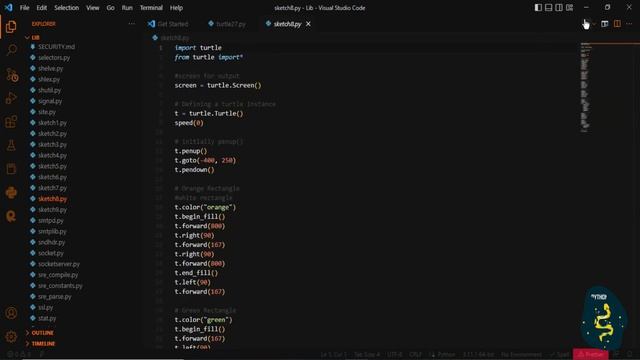The image size is (640, 360).
Task: Open SECURITY.md in the explorer
Action: click(56, 47)
